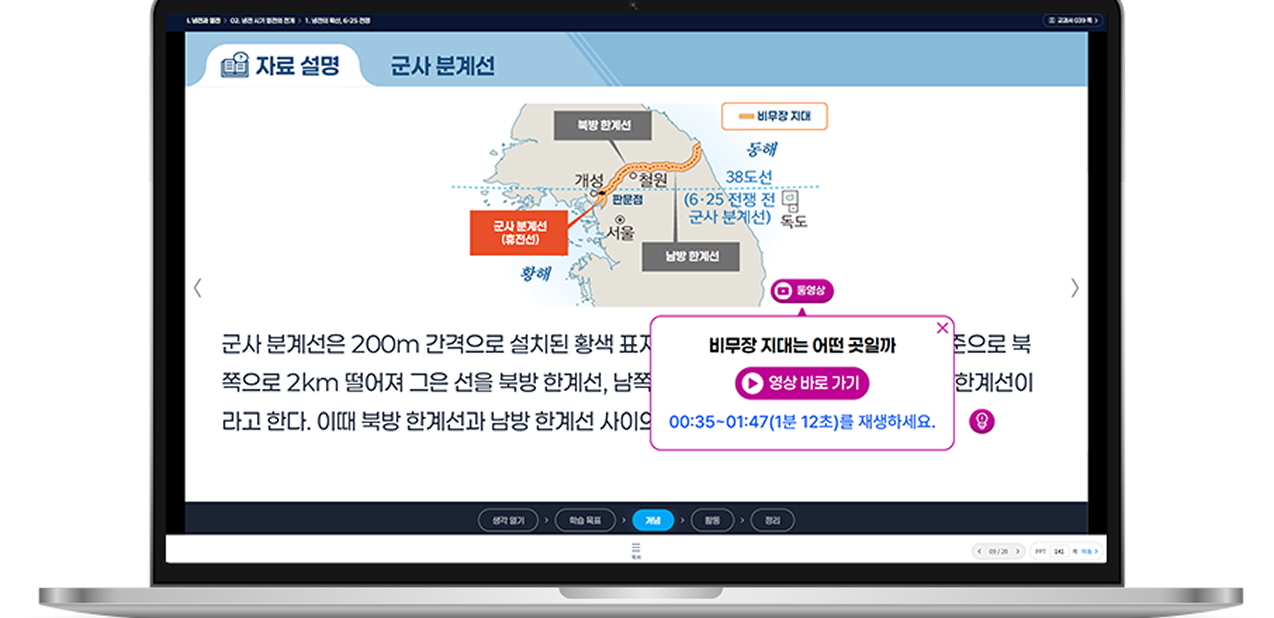Select the highlighted 개념 step
Viewport: 1274px width, 618px height.
click(x=653, y=520)
